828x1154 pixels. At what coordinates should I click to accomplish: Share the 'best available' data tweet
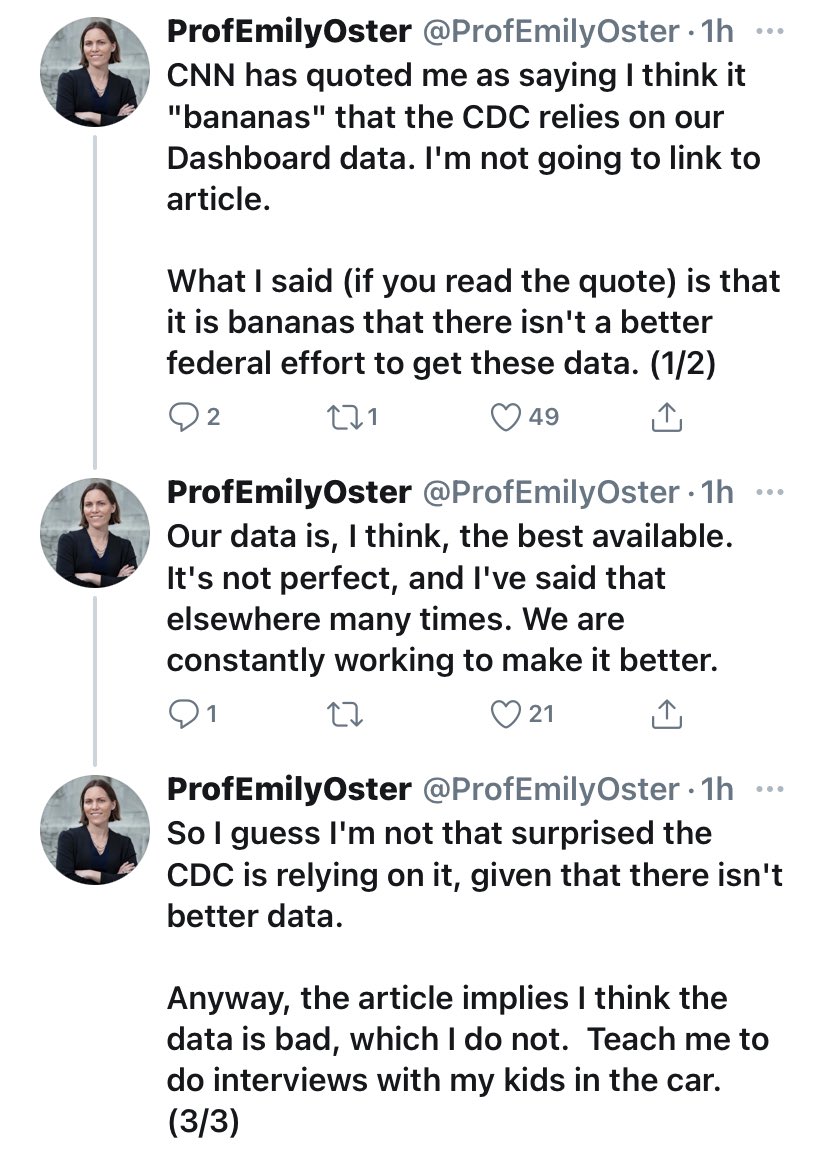pos(666,713)
